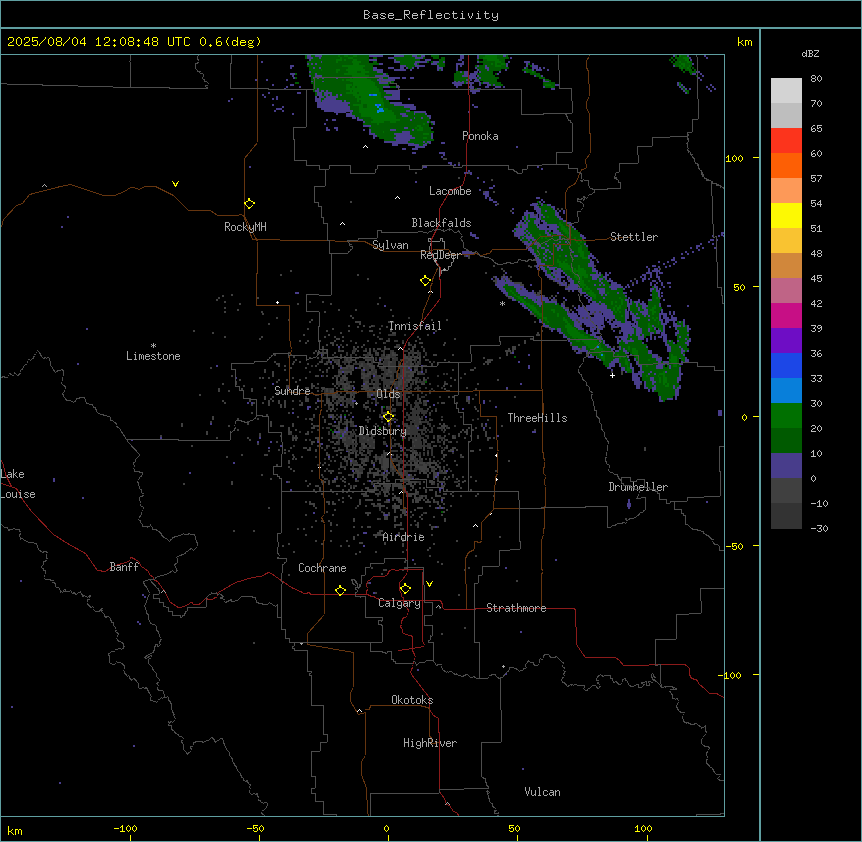Click the Sundre town label
The image size is (862, 842).
(x=292, y=391)
